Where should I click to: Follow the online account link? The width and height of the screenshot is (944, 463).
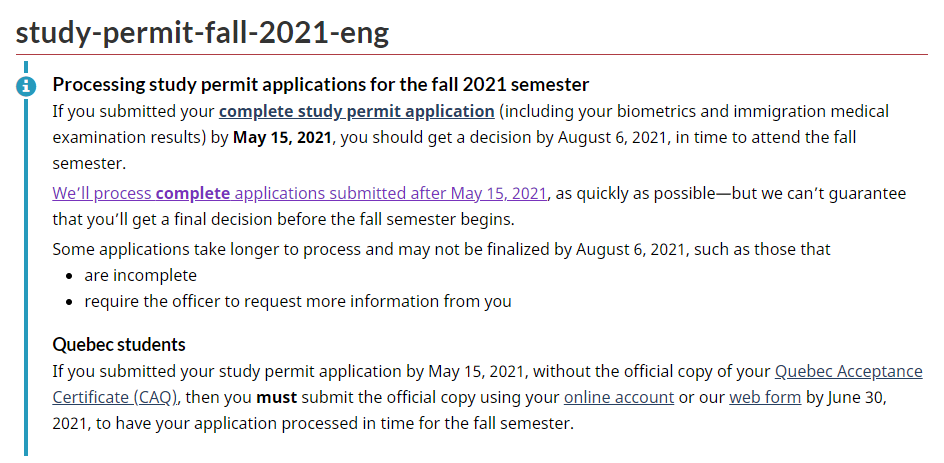pyautogui.click(x=619, y=397)
